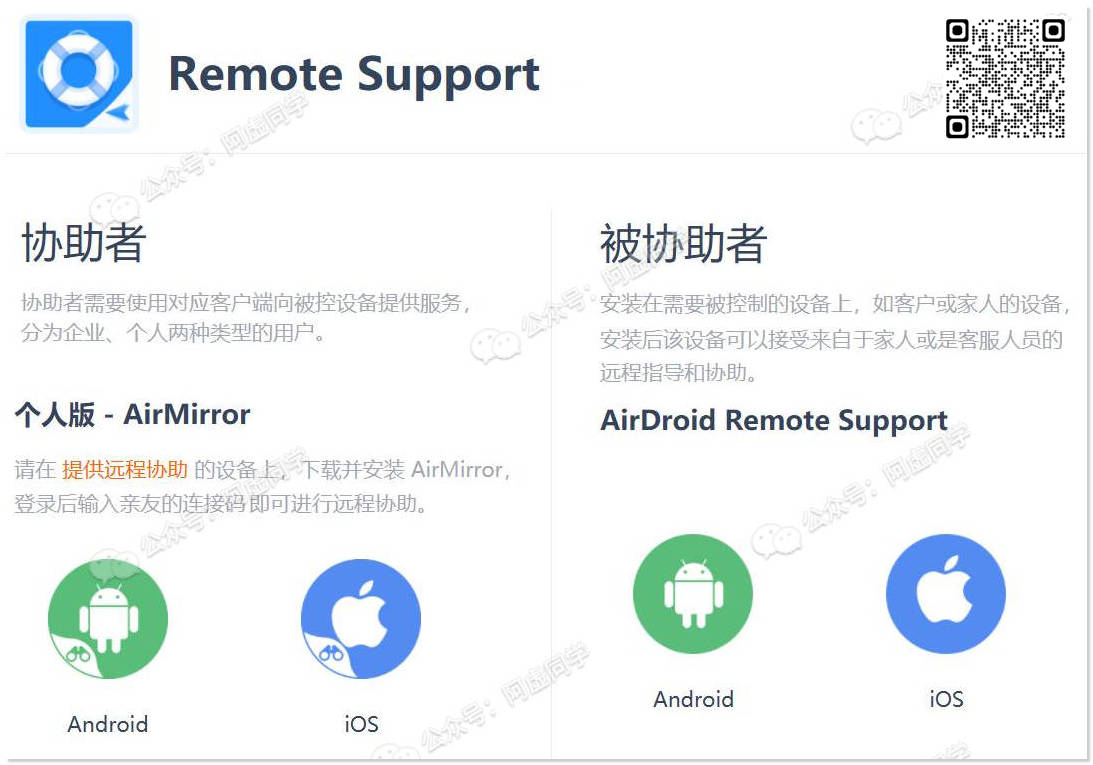This screenshot has width=1093, height=765.
Task: Click the iOS label below AirMirror
Action: point(361,724)
